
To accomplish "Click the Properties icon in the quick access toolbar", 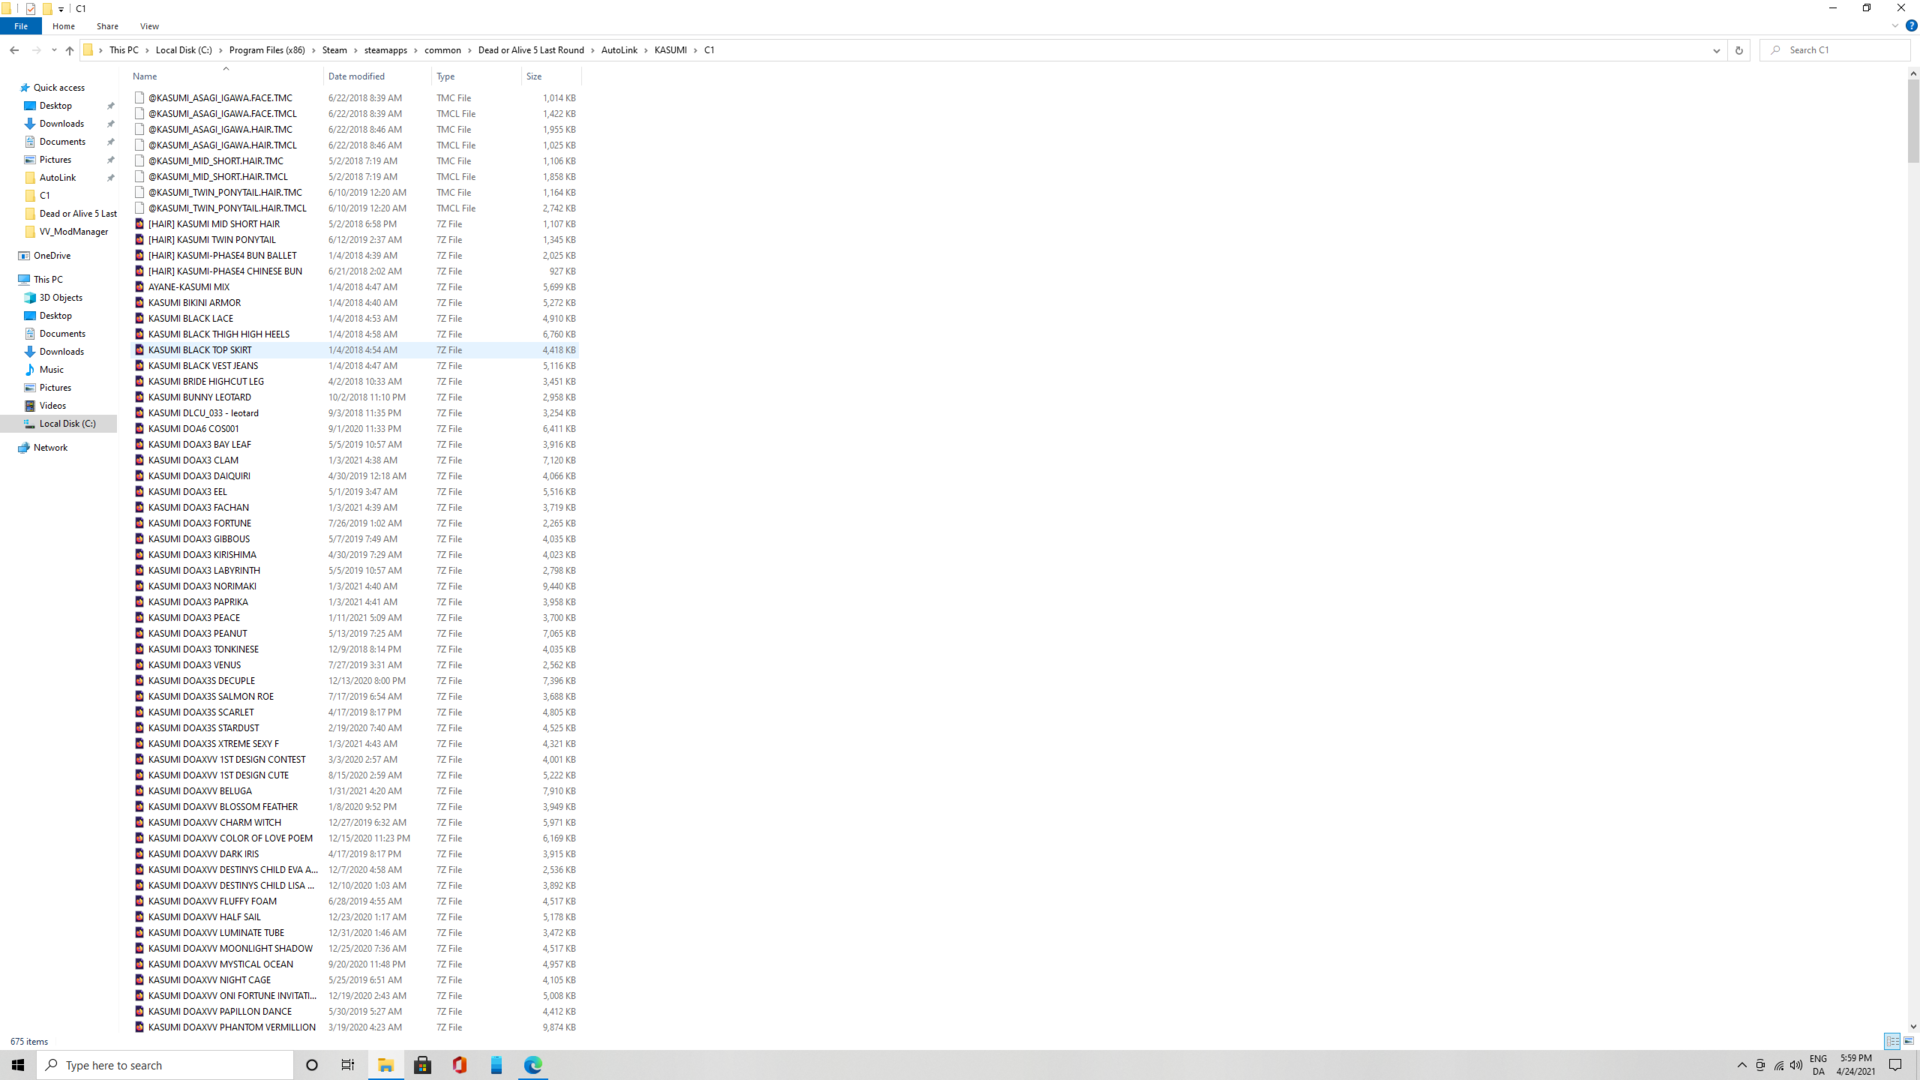I will [x=30, y=8].
